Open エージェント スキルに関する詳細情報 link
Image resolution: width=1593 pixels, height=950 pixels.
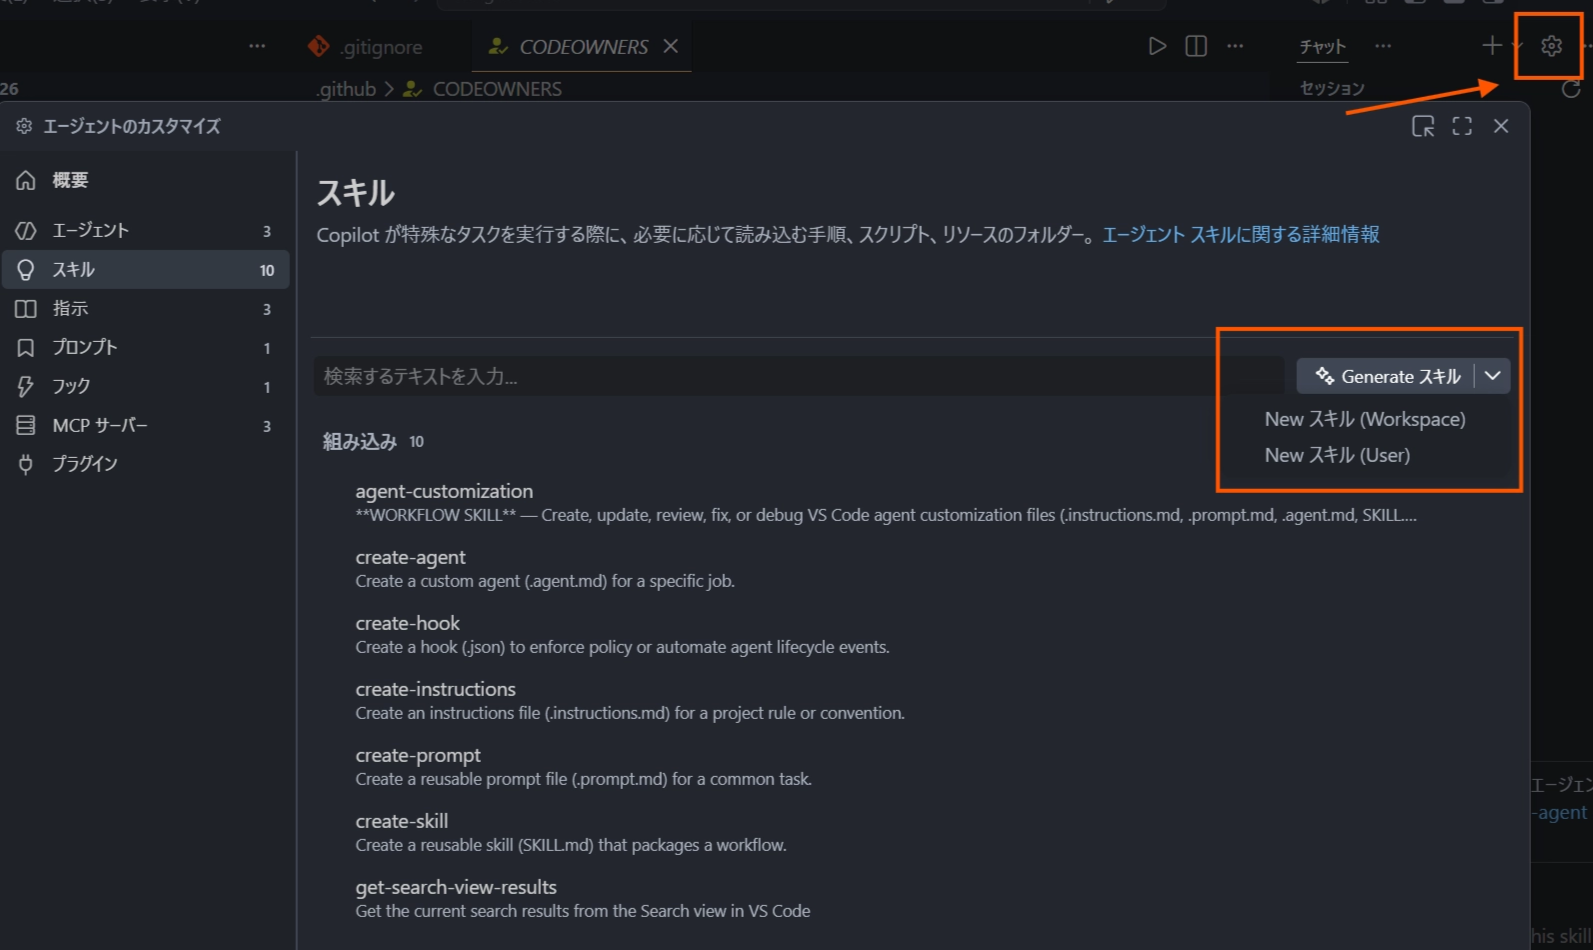[1241, 234]
